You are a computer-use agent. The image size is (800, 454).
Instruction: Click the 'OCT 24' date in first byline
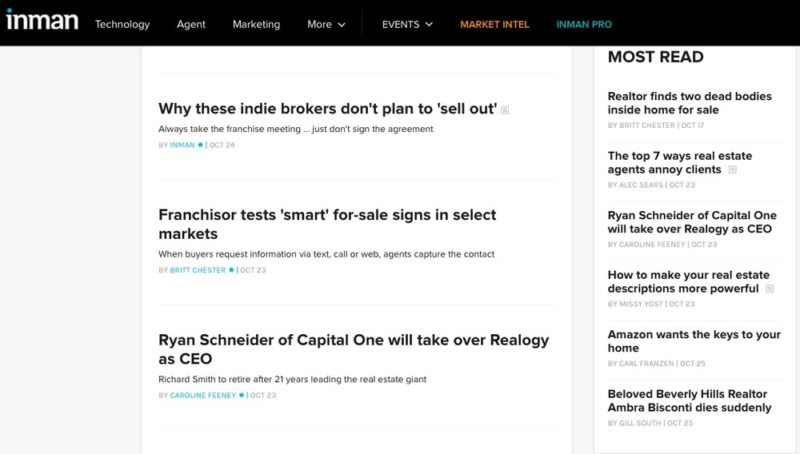222,145
